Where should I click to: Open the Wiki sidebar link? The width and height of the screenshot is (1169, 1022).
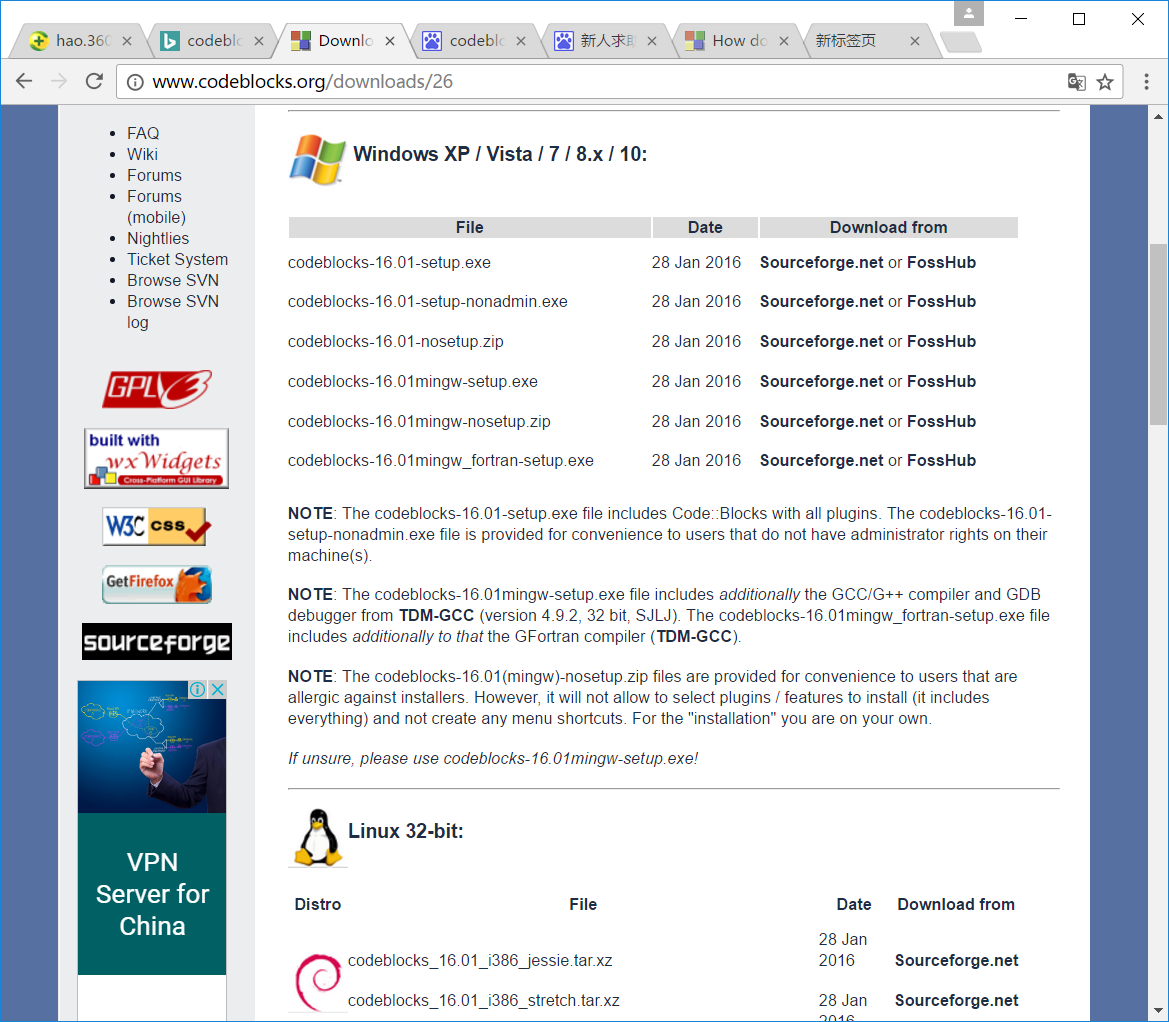[x=142, y=154]
